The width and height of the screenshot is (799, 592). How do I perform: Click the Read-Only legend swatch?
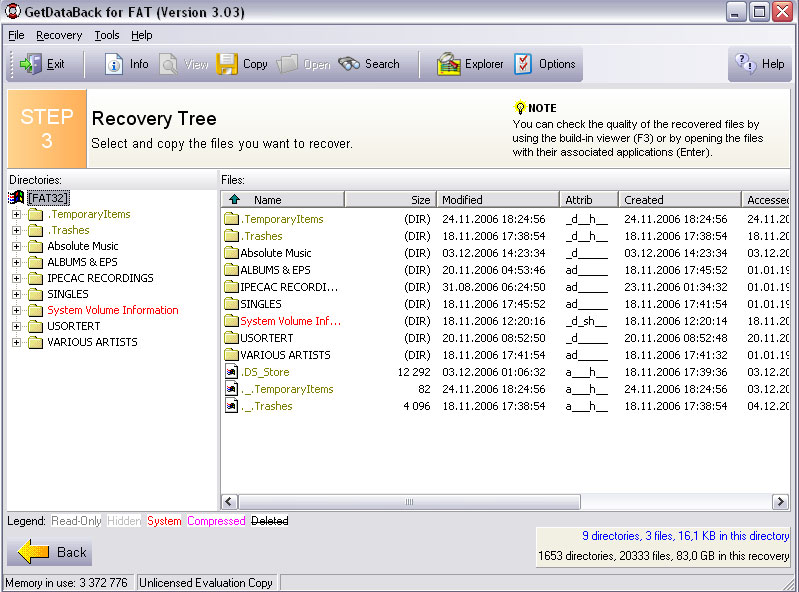coord(76,521)
